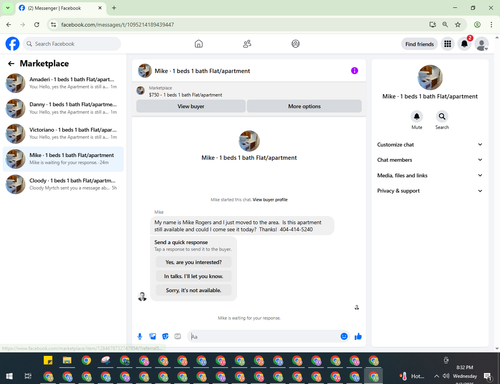Click the browser back arrow

[x=9, y=24]
